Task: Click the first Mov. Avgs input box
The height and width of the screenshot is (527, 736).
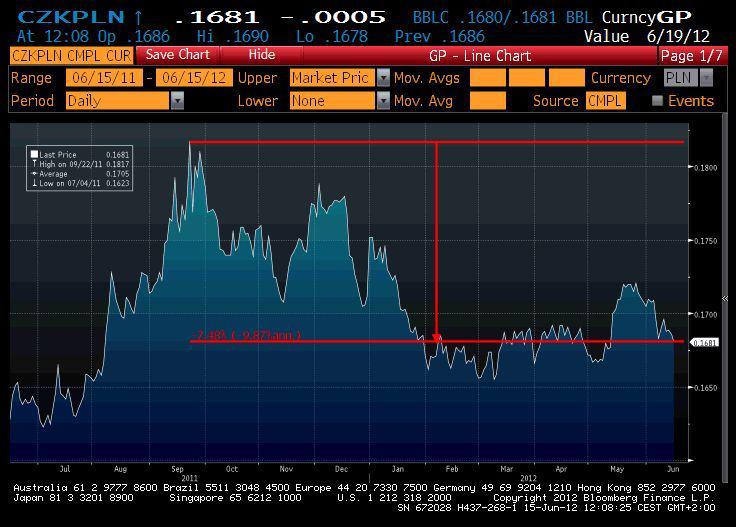Action: pos(487,78)
